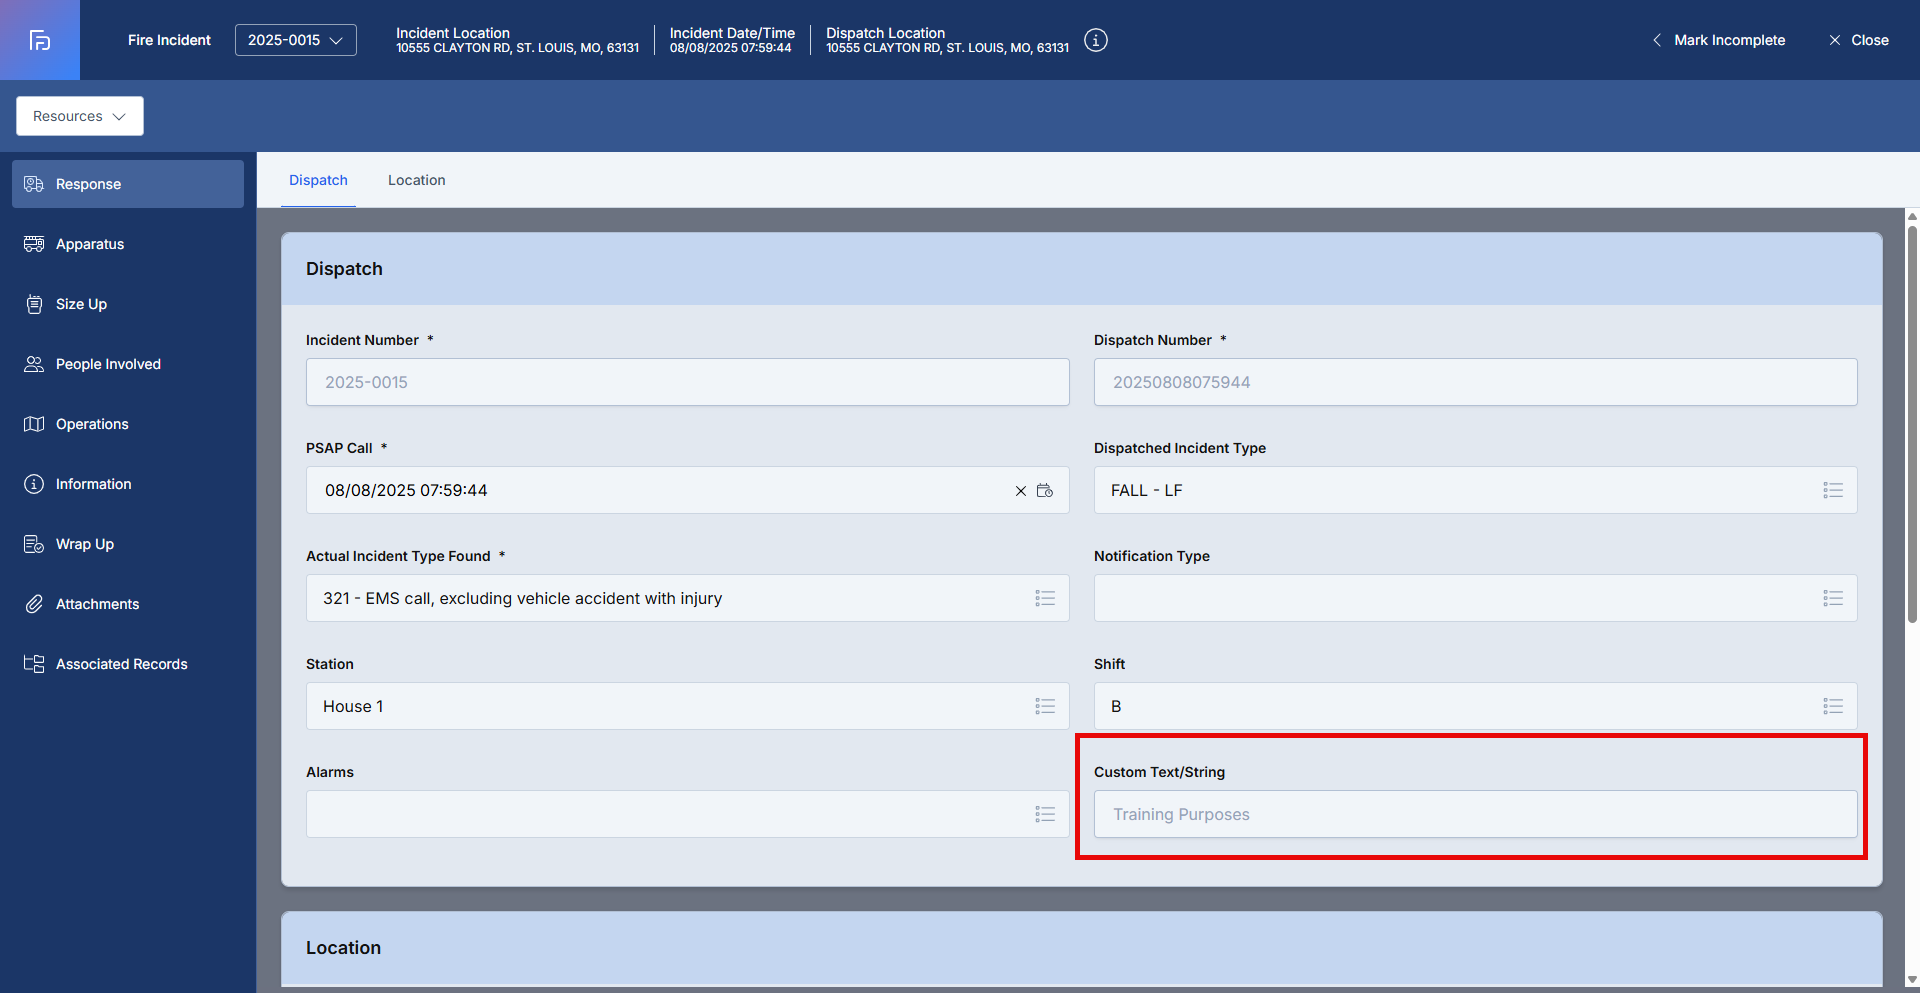Click the Incident Date/Time value
This screenshot has height=993, width=1920.
point(730,48)
